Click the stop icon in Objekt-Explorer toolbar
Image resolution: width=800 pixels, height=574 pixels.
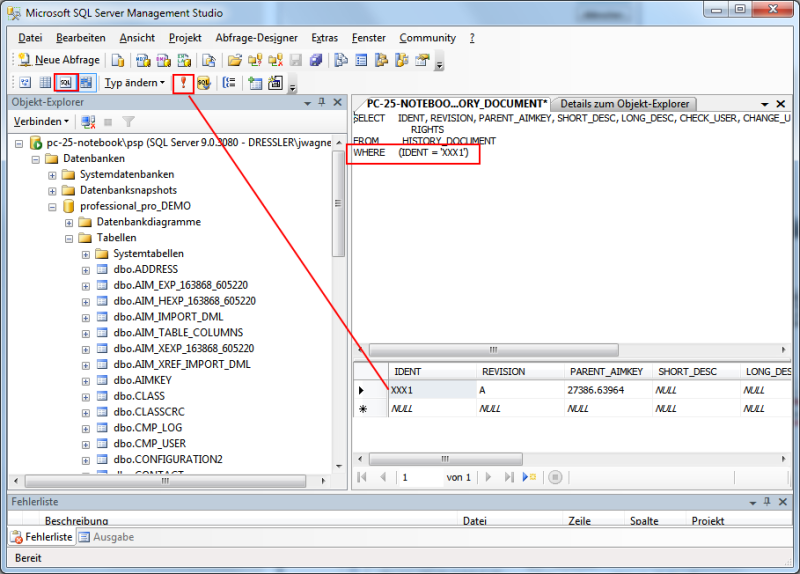(x=108, y=121)
